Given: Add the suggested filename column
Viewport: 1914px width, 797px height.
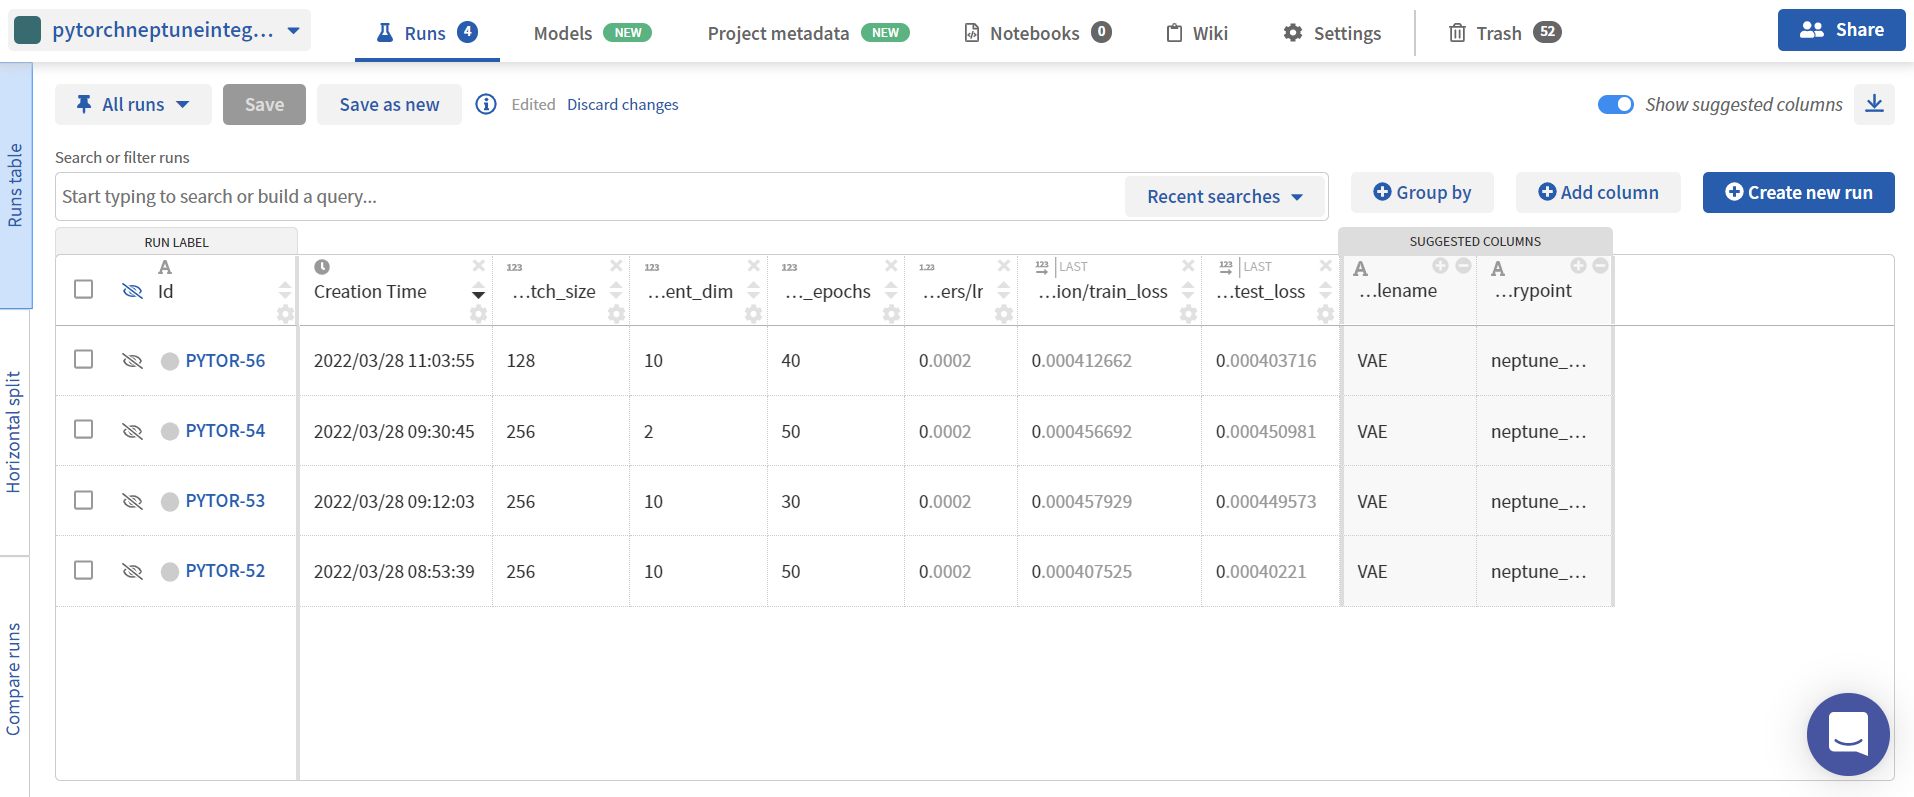Looking at the screenshot, I should point(1440,266).
